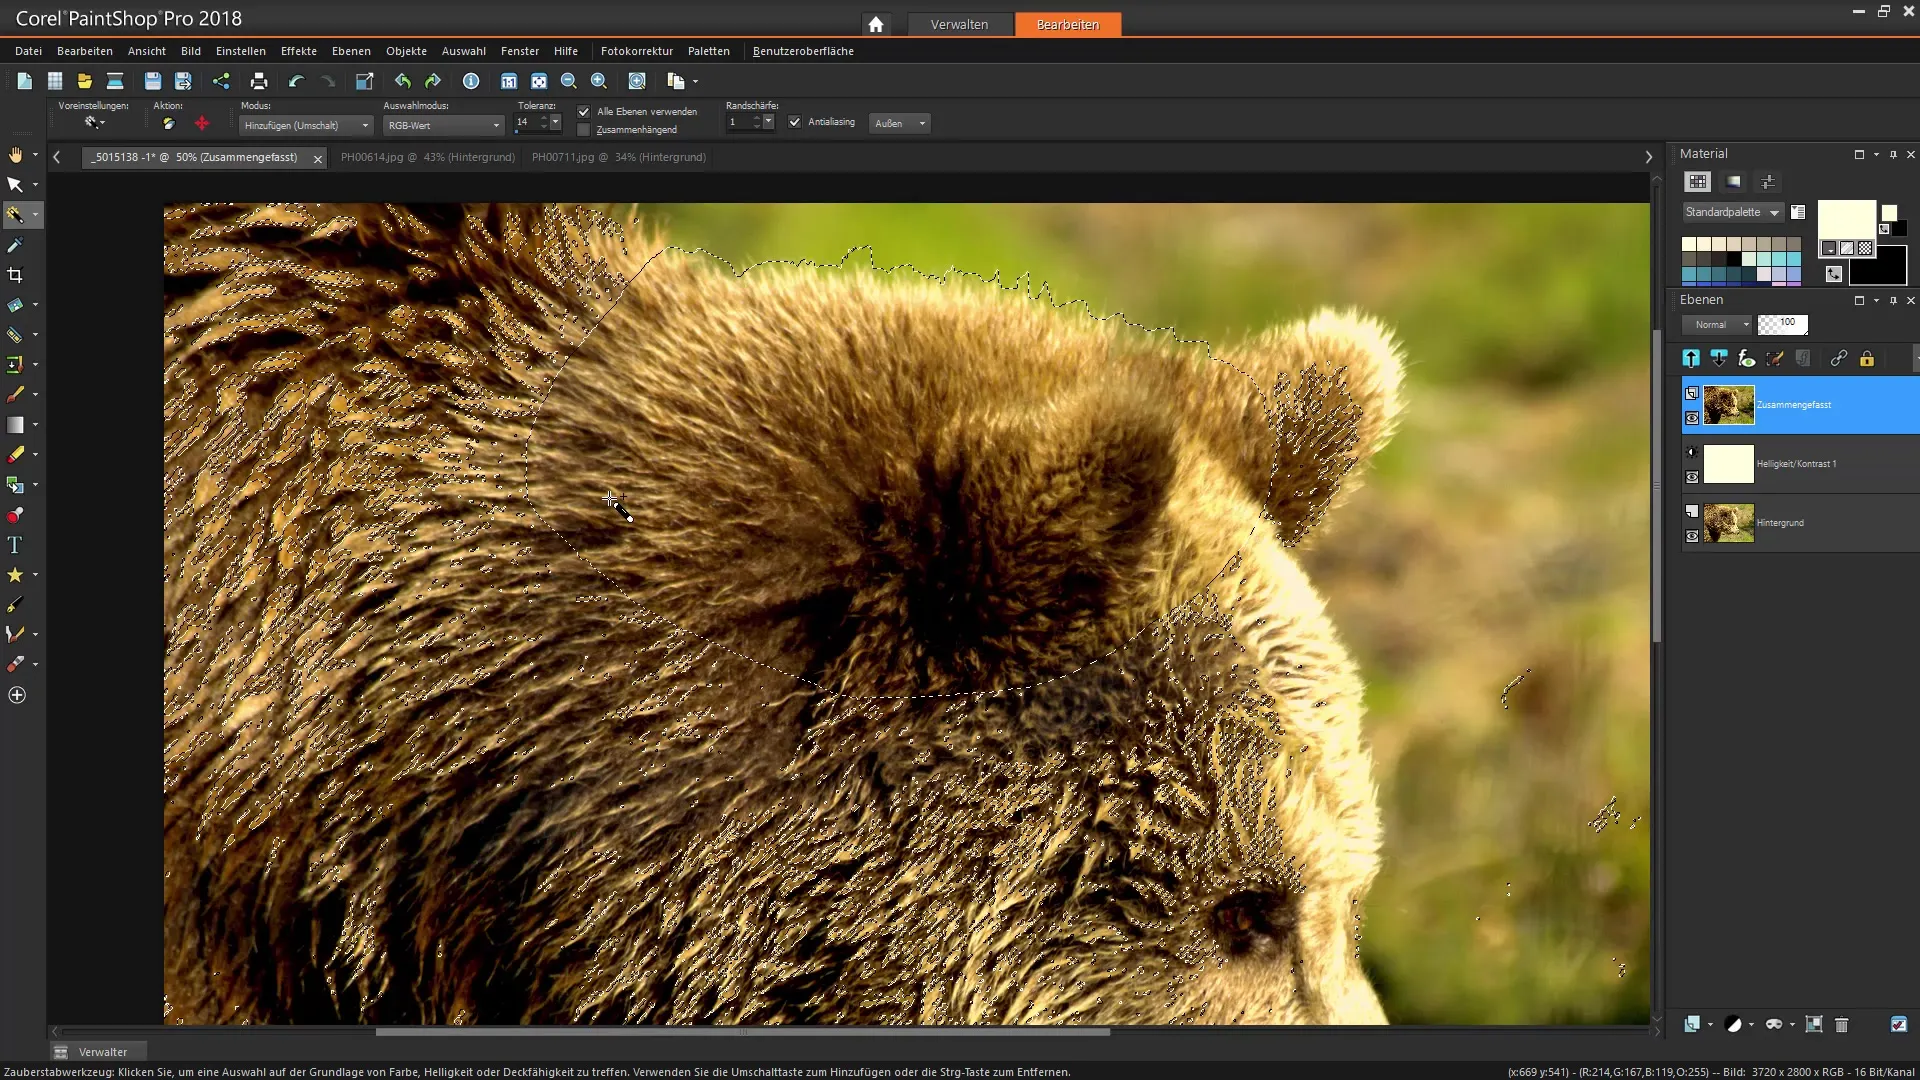
Task: Open the Standardpalette dropdown
Action: (x=1732, y=212)
